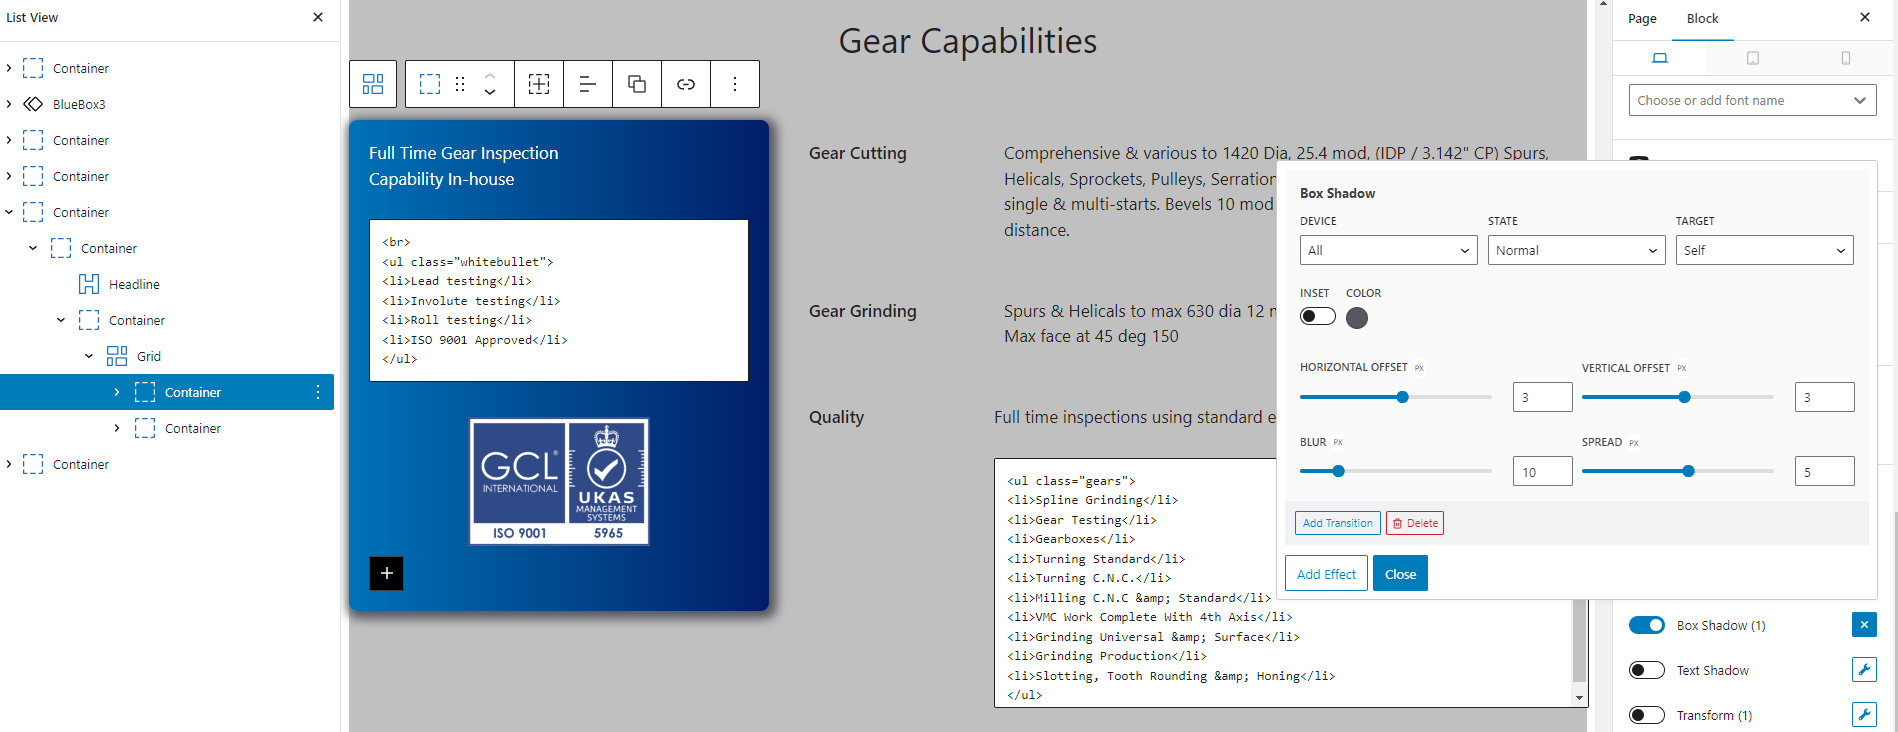
Task: Click the link icon in block toolbar
Action: pos(686,84)
